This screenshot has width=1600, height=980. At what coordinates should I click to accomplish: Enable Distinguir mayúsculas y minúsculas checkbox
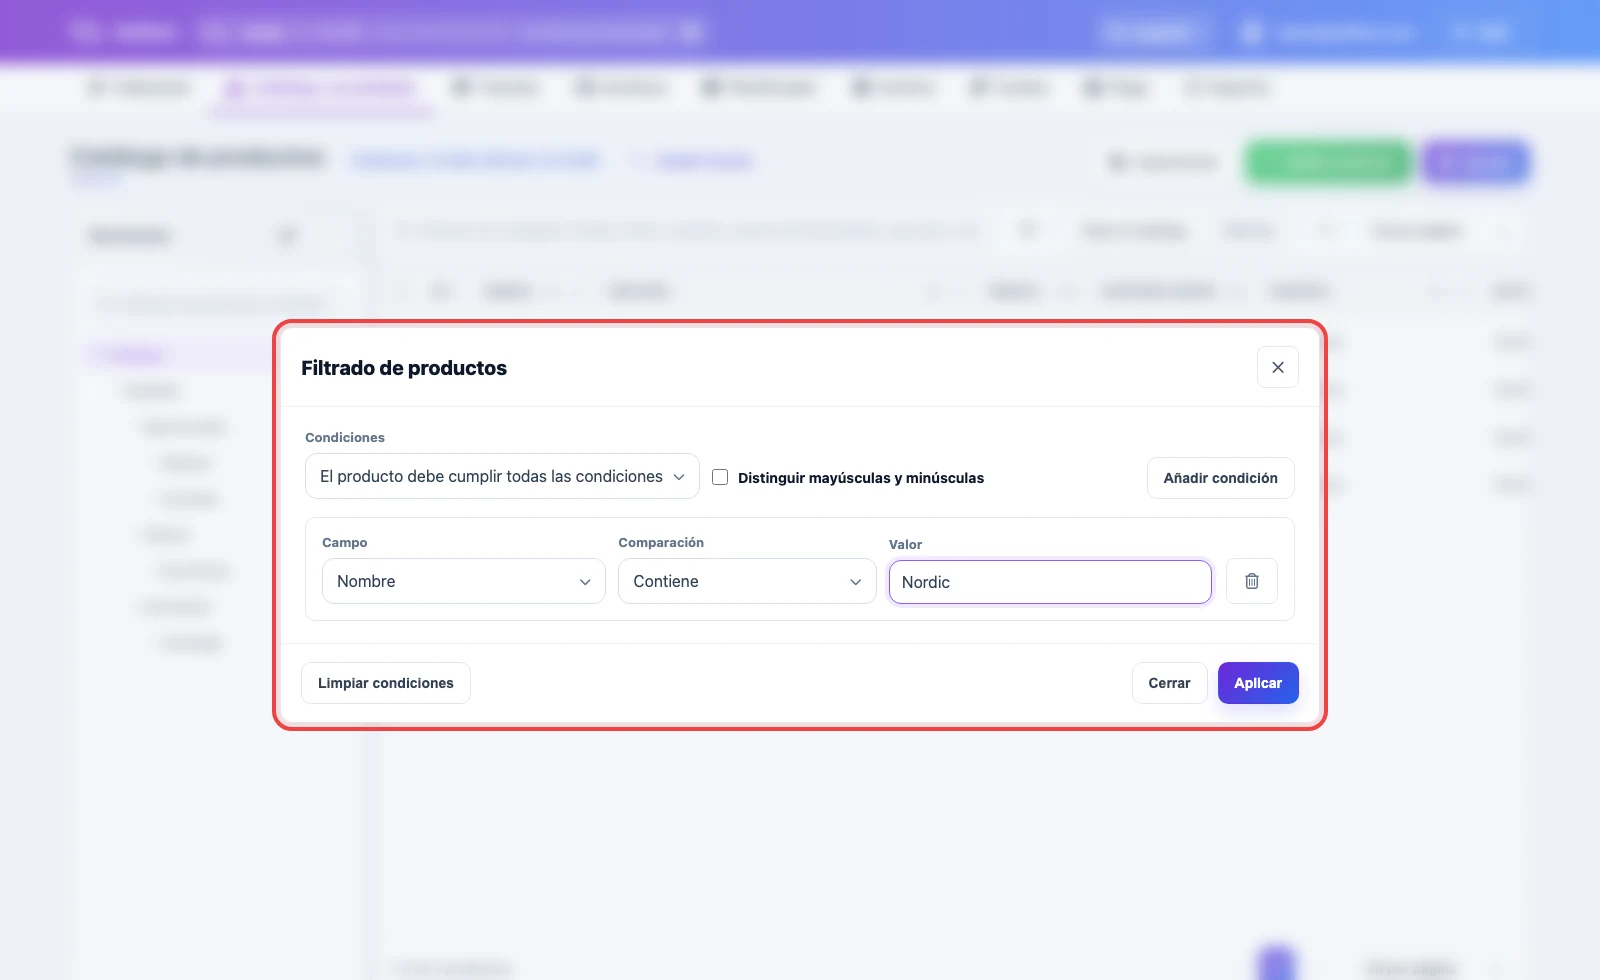click(x=720, y=477)
